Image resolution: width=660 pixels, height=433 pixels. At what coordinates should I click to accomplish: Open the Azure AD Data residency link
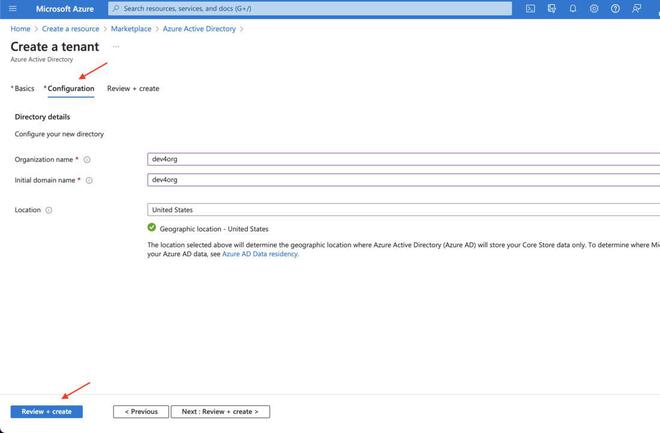pyautogui.click(x=260, y=254)
